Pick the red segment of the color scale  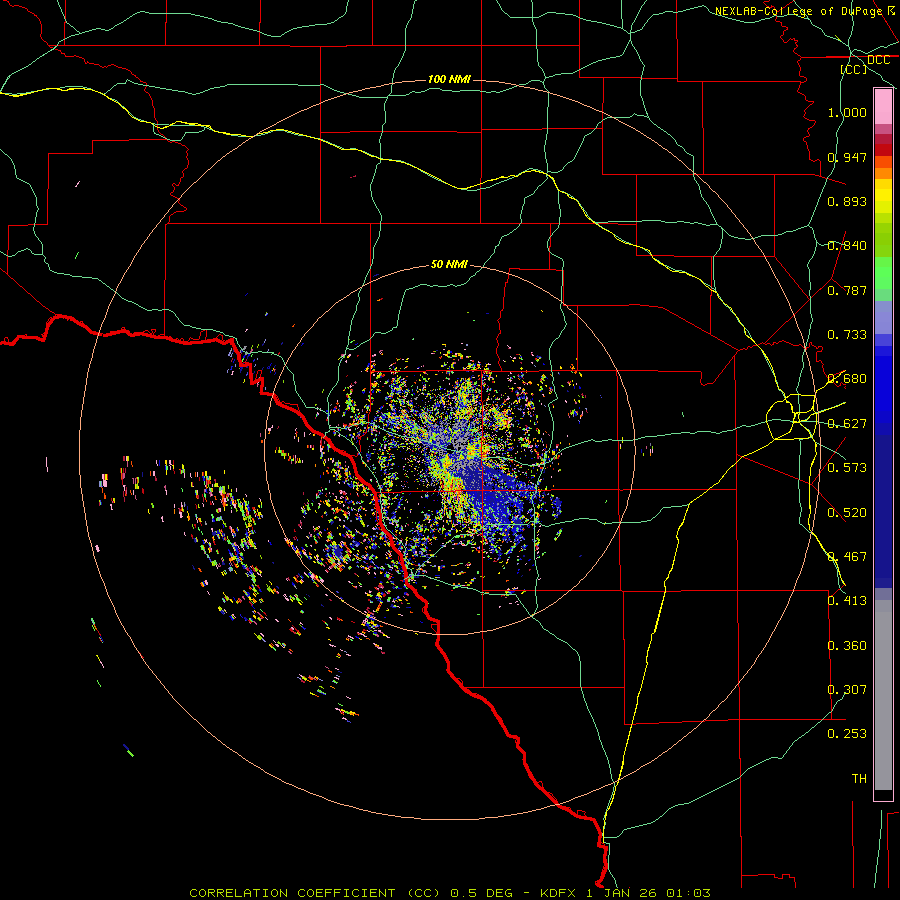coord(883,150)
